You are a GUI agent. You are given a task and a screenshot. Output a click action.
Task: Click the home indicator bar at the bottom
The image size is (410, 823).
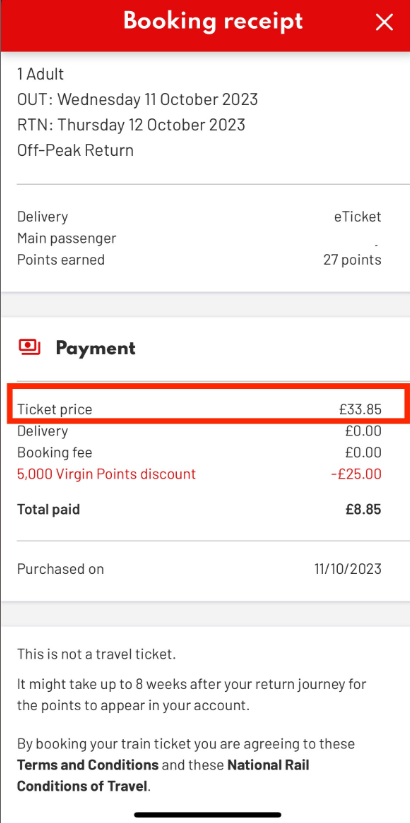207,814
